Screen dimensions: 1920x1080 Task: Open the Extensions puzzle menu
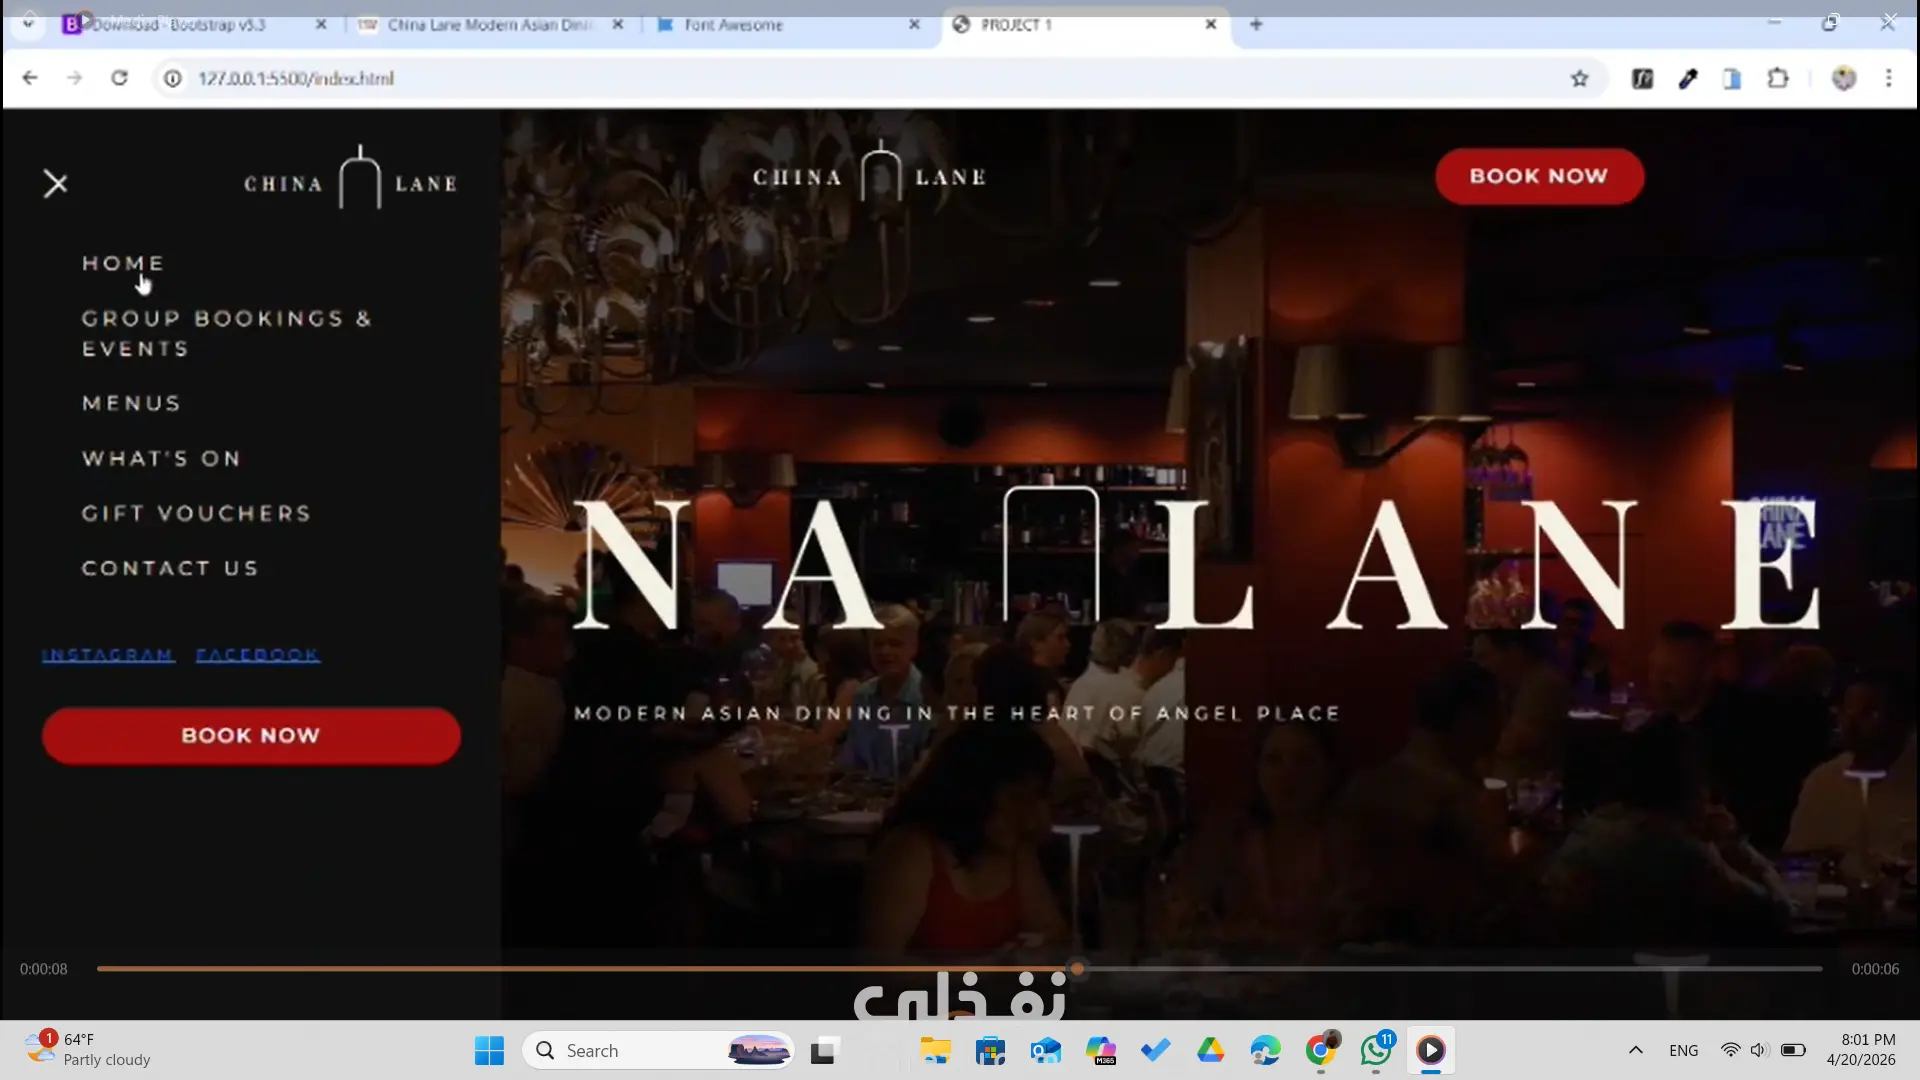pyautogui.click(x=1778, y=78)
